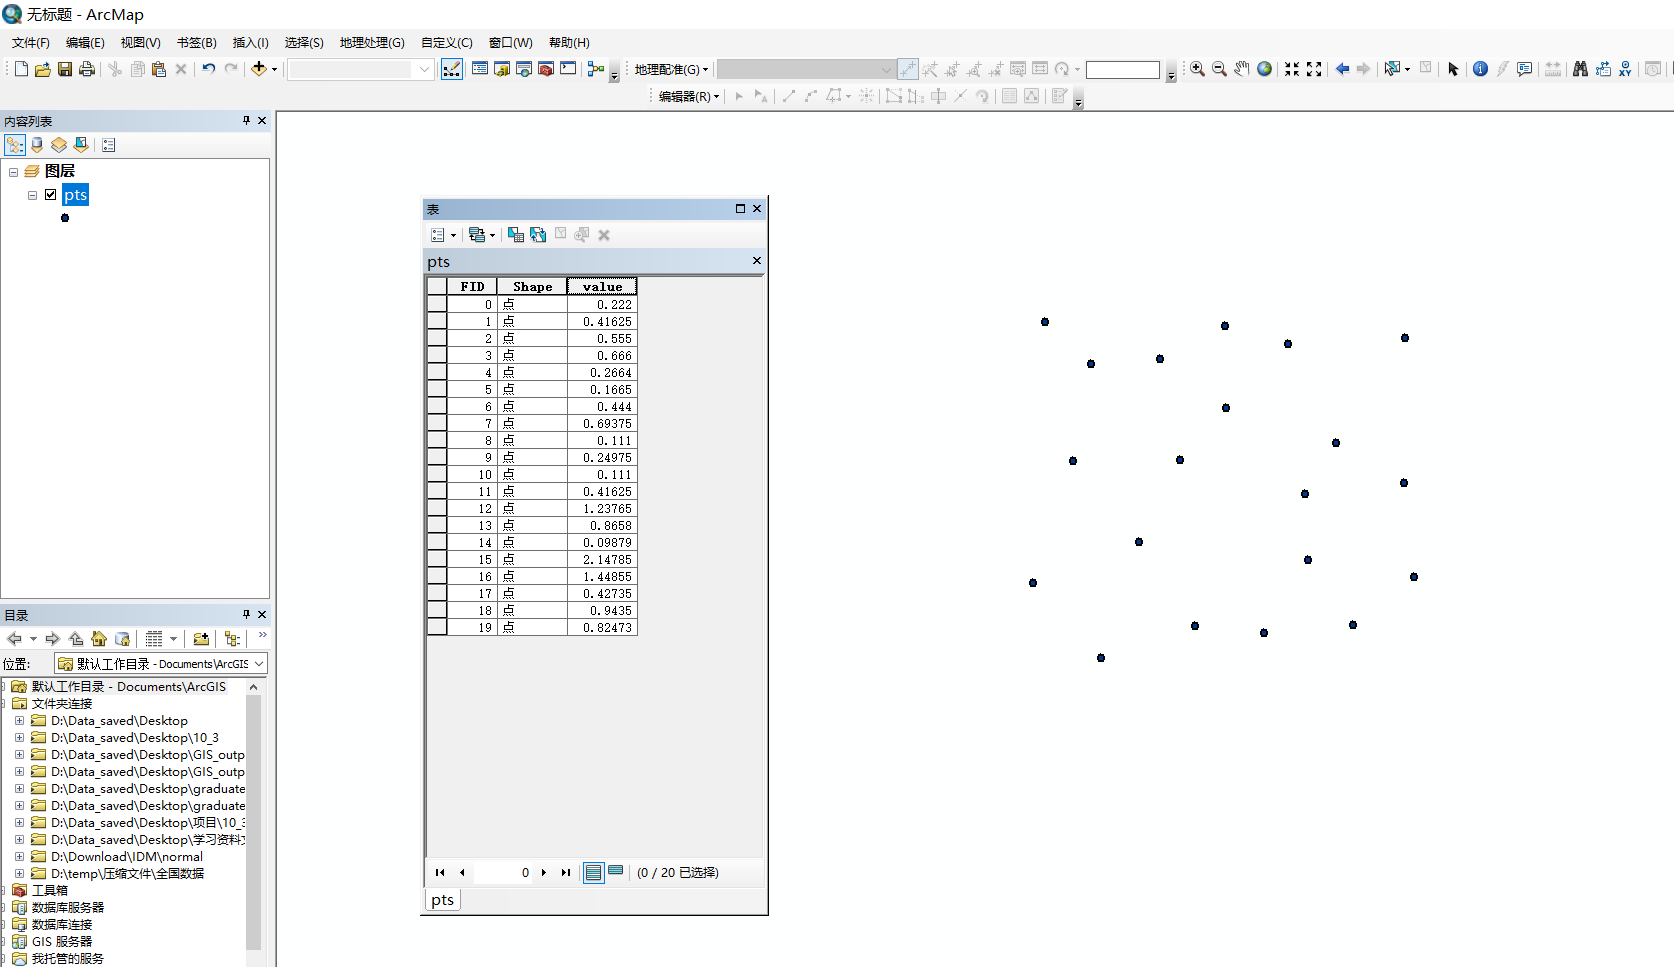Open the Catalog window icon
This screenshot has width=1674, height=967.
502,69
